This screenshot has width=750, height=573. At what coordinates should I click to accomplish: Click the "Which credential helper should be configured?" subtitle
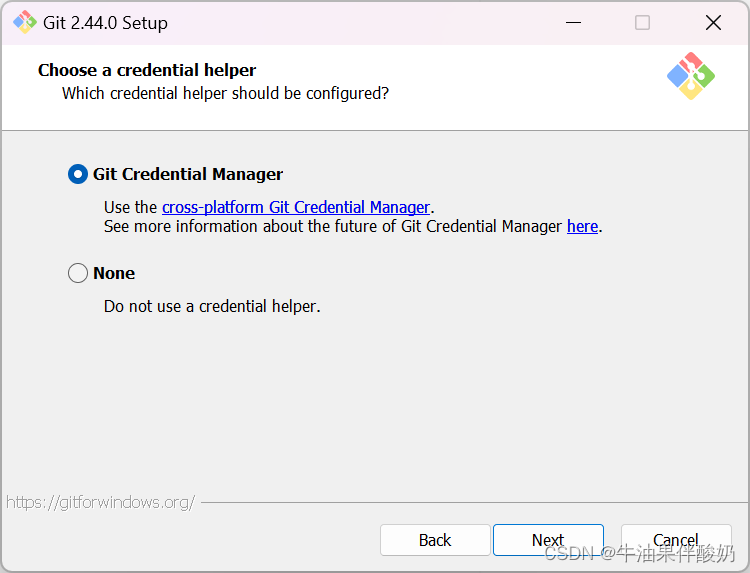point(225,93)
